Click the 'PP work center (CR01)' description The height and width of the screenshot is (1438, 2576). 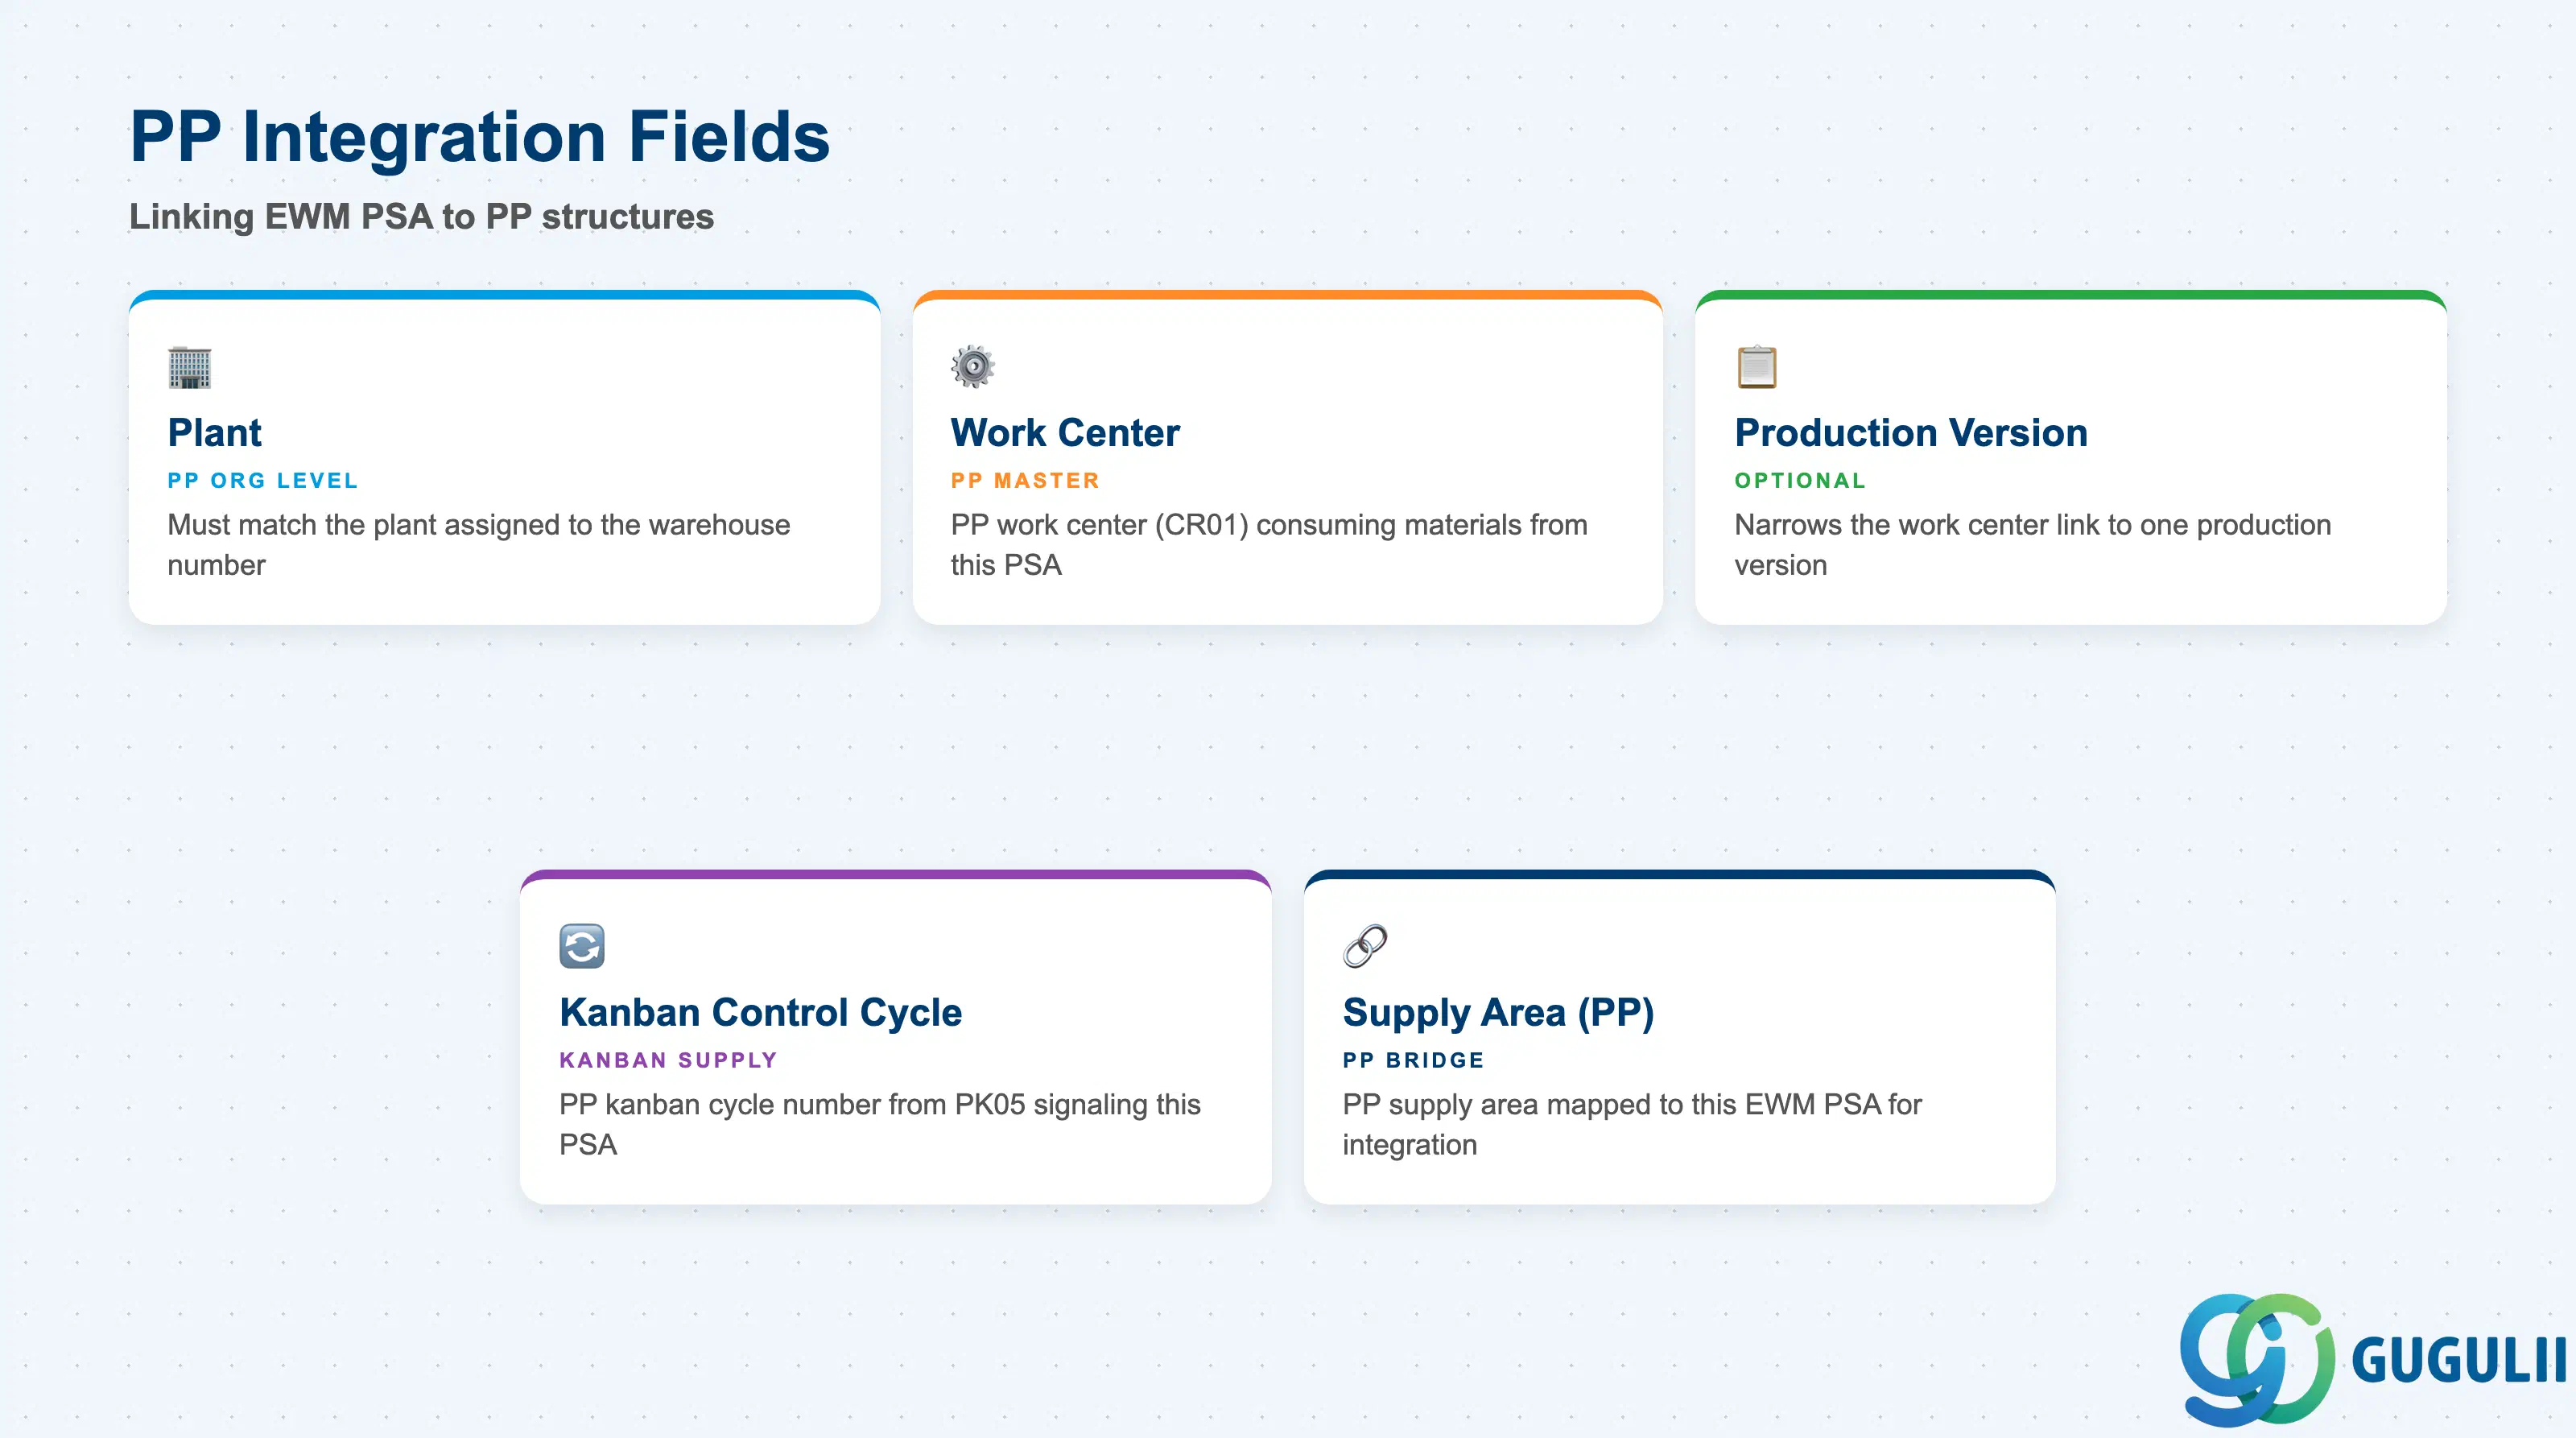tap(1269, 544)
